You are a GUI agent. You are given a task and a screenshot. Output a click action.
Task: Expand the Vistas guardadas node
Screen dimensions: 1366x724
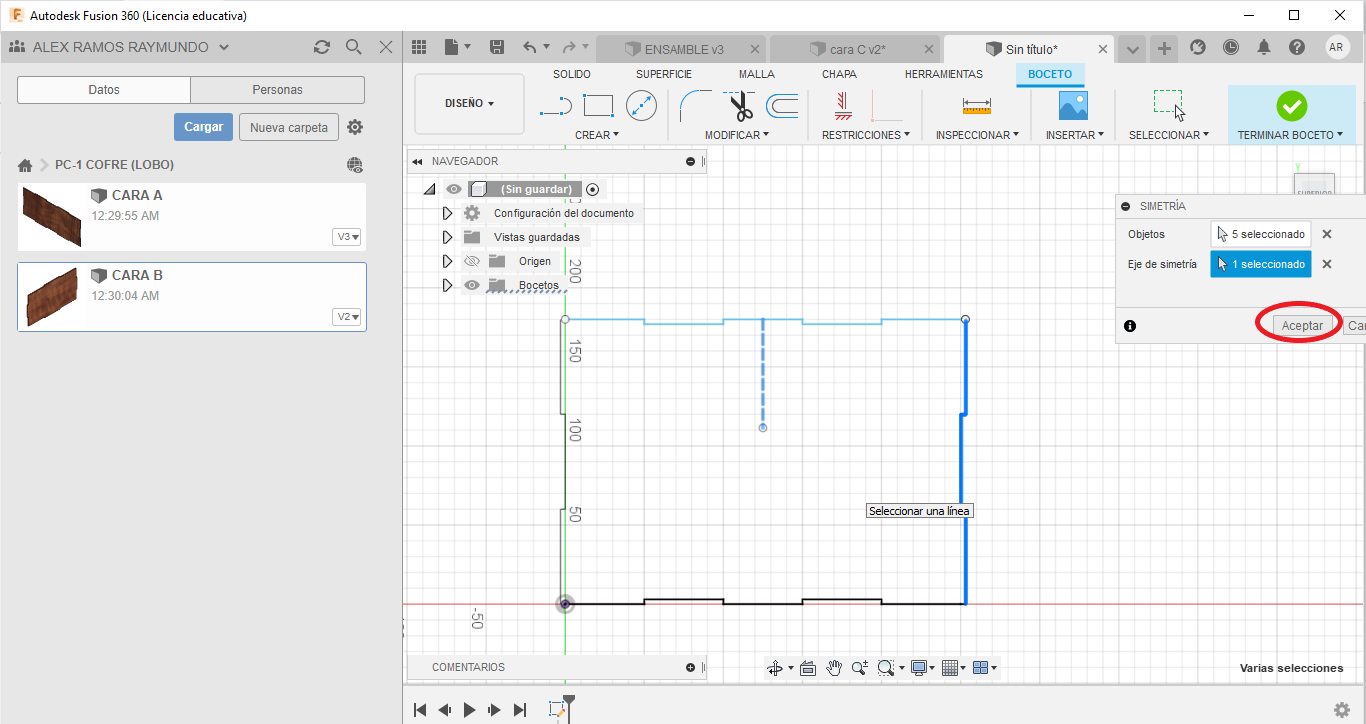(447, 237)
